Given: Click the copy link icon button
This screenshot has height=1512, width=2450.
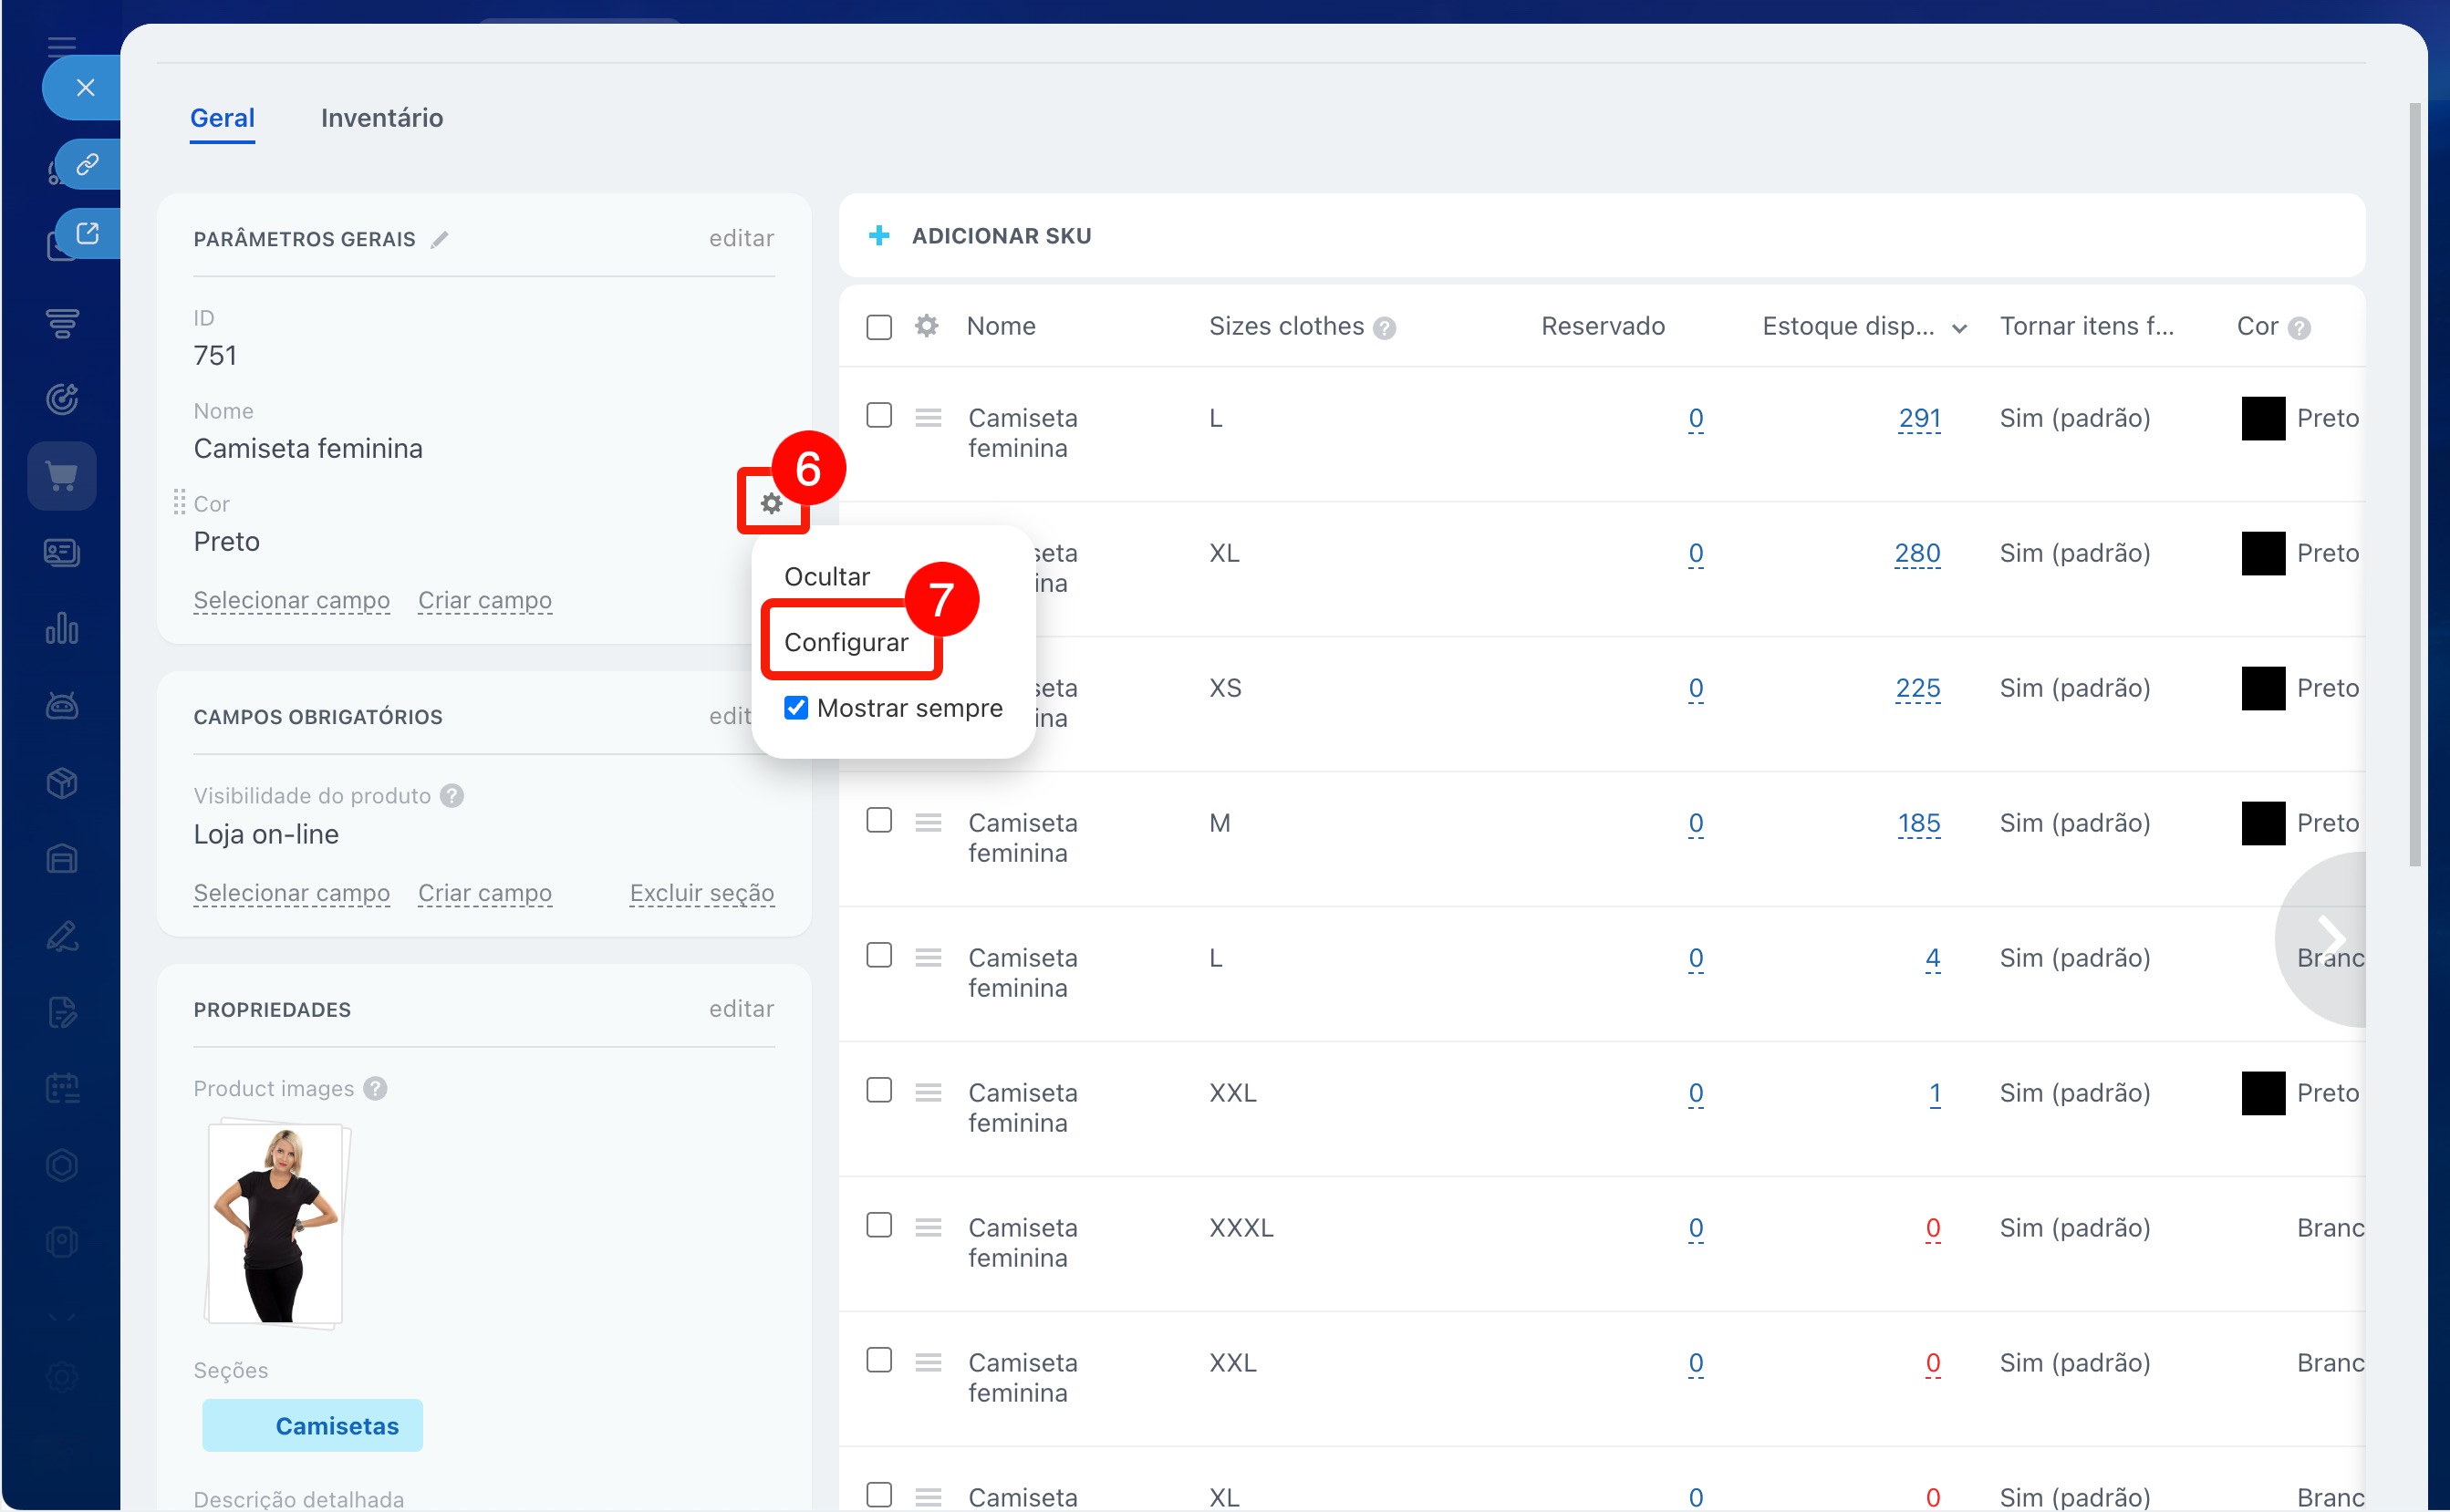Looking at the screenshot, I should pos(88,164).
